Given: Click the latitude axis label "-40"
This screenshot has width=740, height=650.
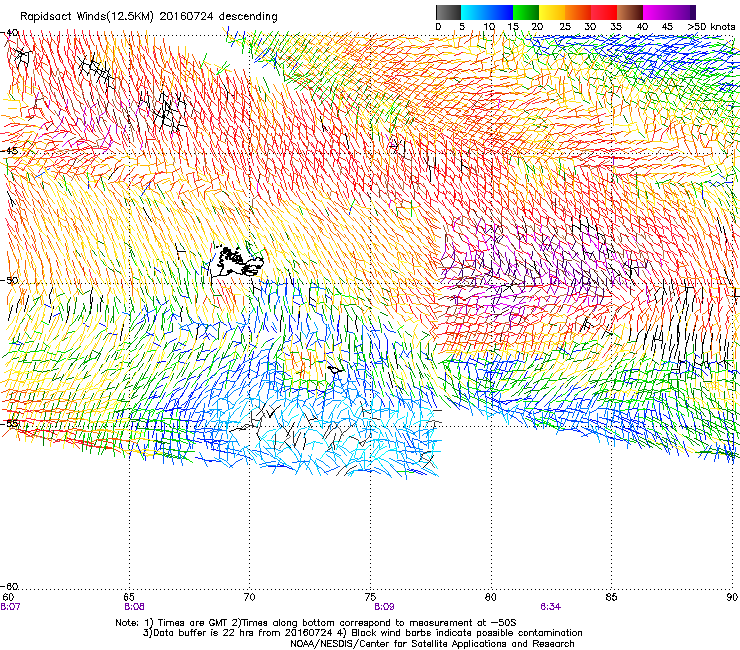Looking at the screenshot, I should 10,33.
